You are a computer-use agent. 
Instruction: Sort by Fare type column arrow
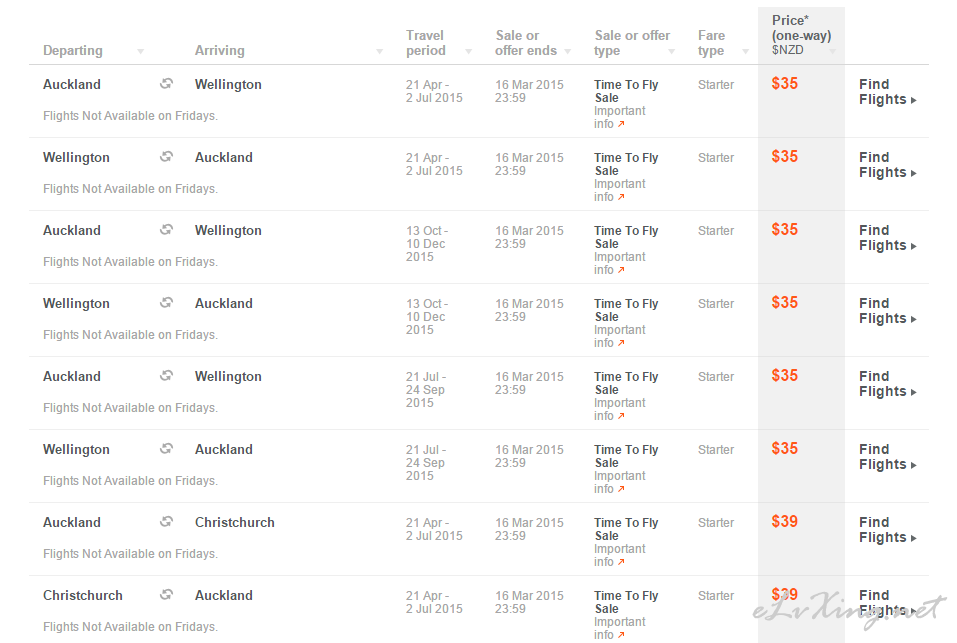[745, 51]
